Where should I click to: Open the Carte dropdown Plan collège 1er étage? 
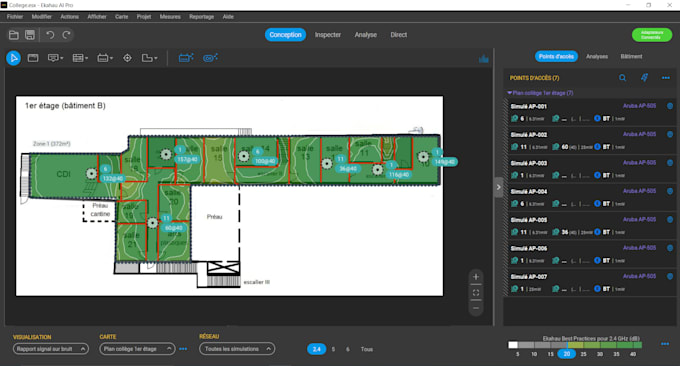(x=137, y=349)
